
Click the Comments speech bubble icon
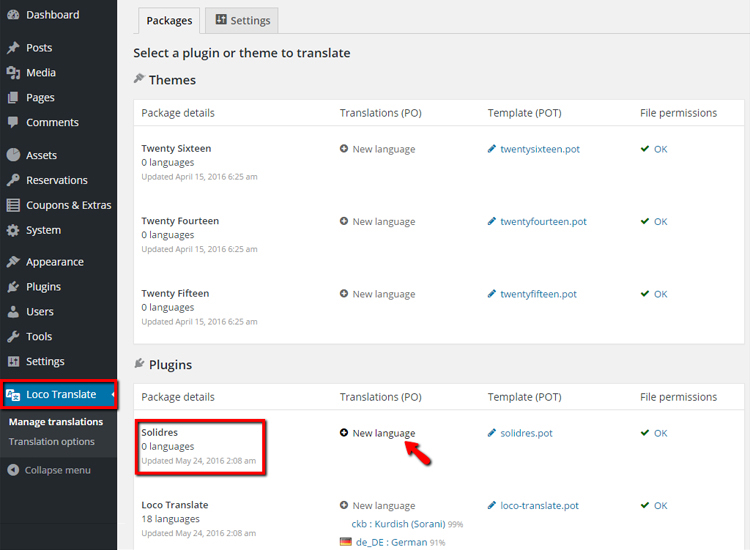13,122
